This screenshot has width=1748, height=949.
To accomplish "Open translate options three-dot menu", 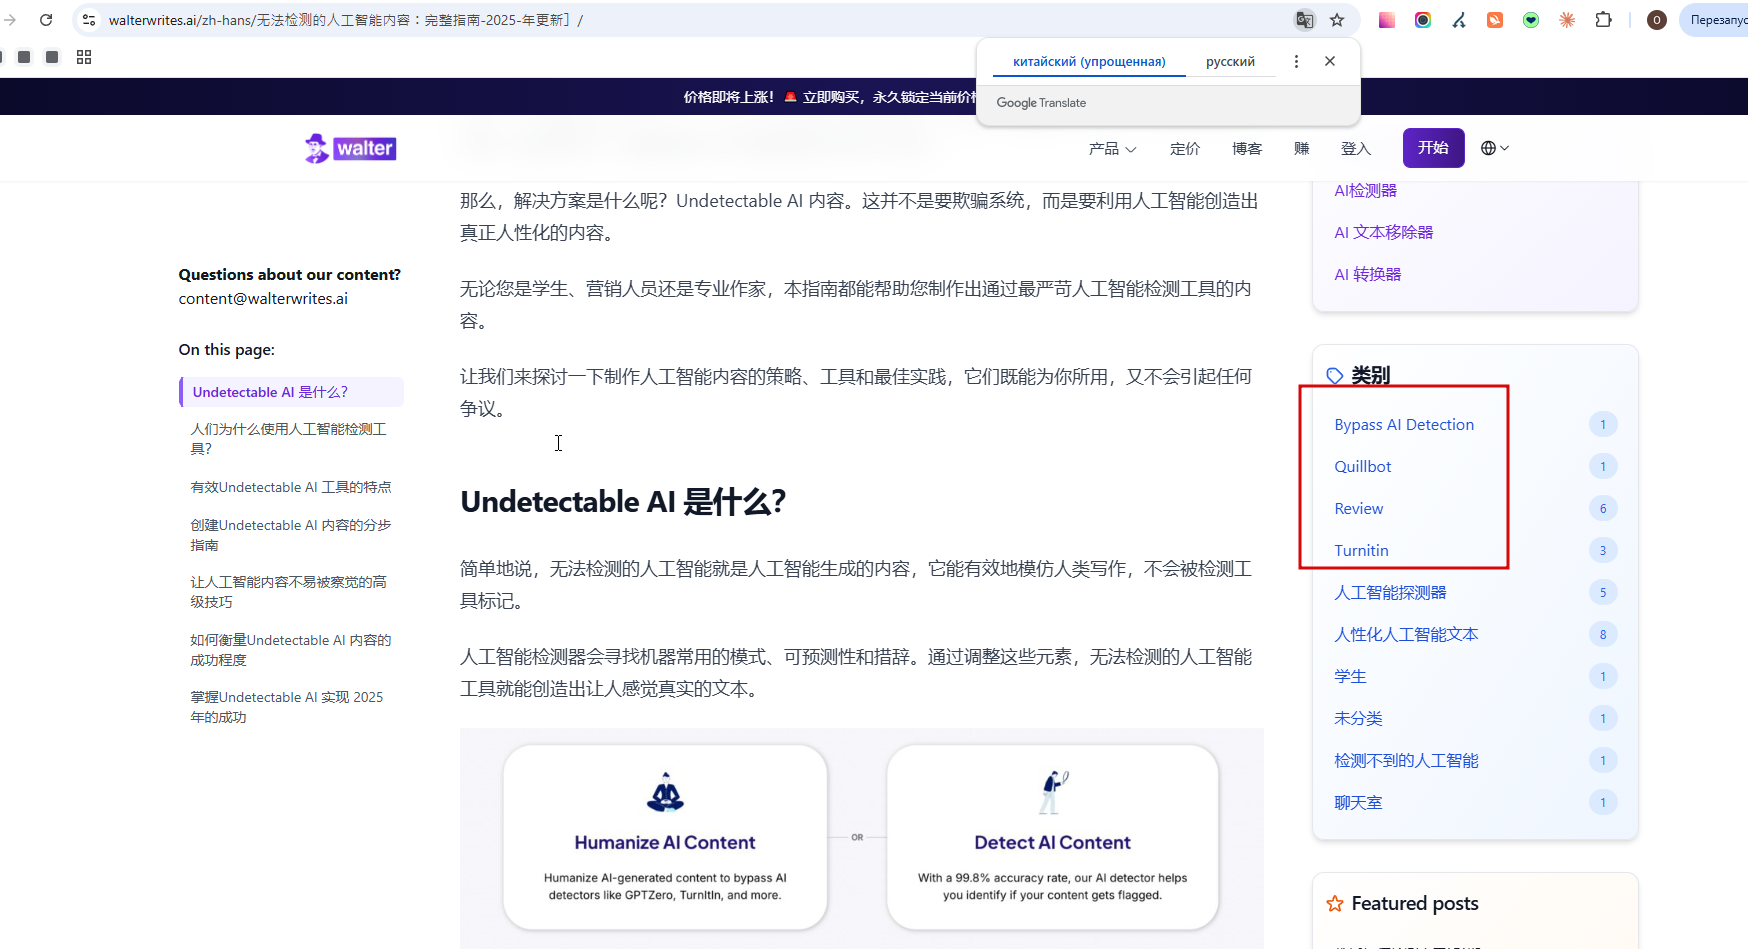I will pyautogui.click(x=1296, y=61).
